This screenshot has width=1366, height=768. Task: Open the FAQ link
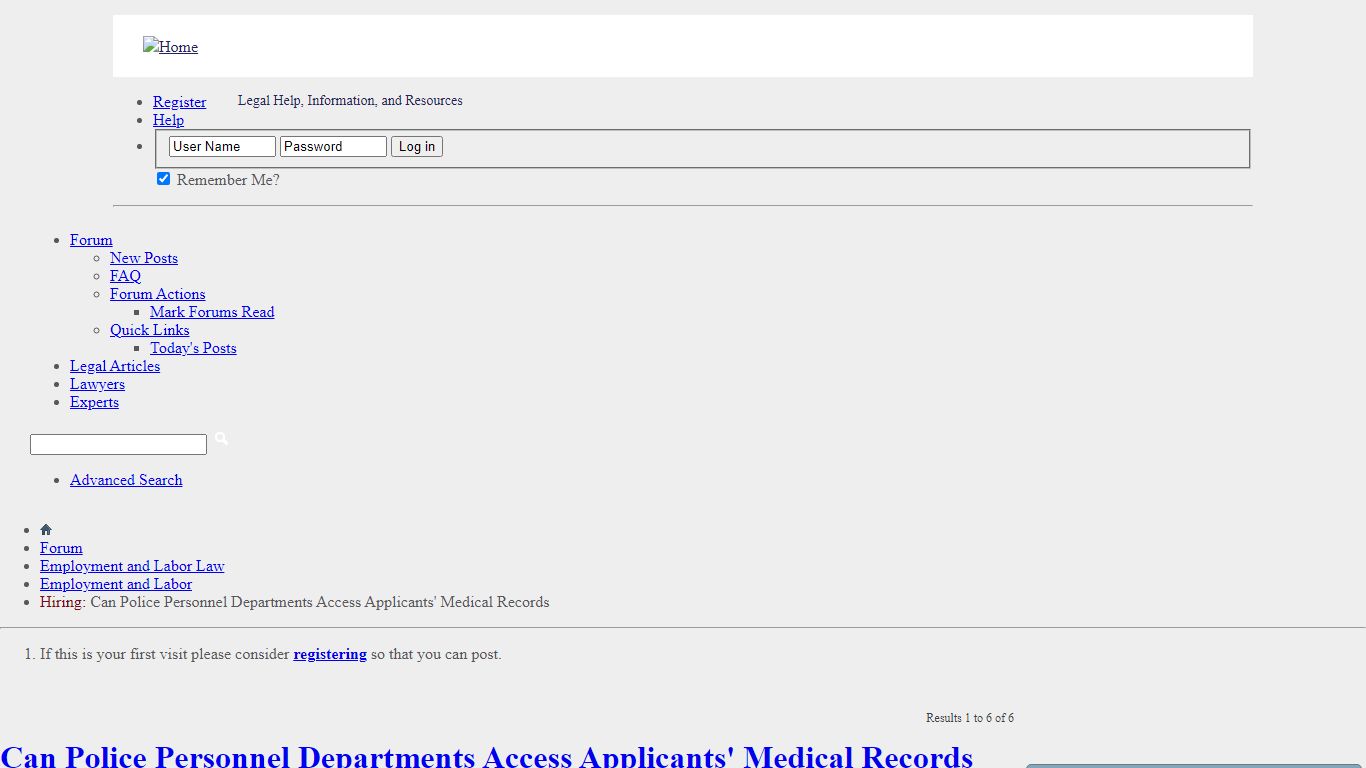click(x=125, y=276)
